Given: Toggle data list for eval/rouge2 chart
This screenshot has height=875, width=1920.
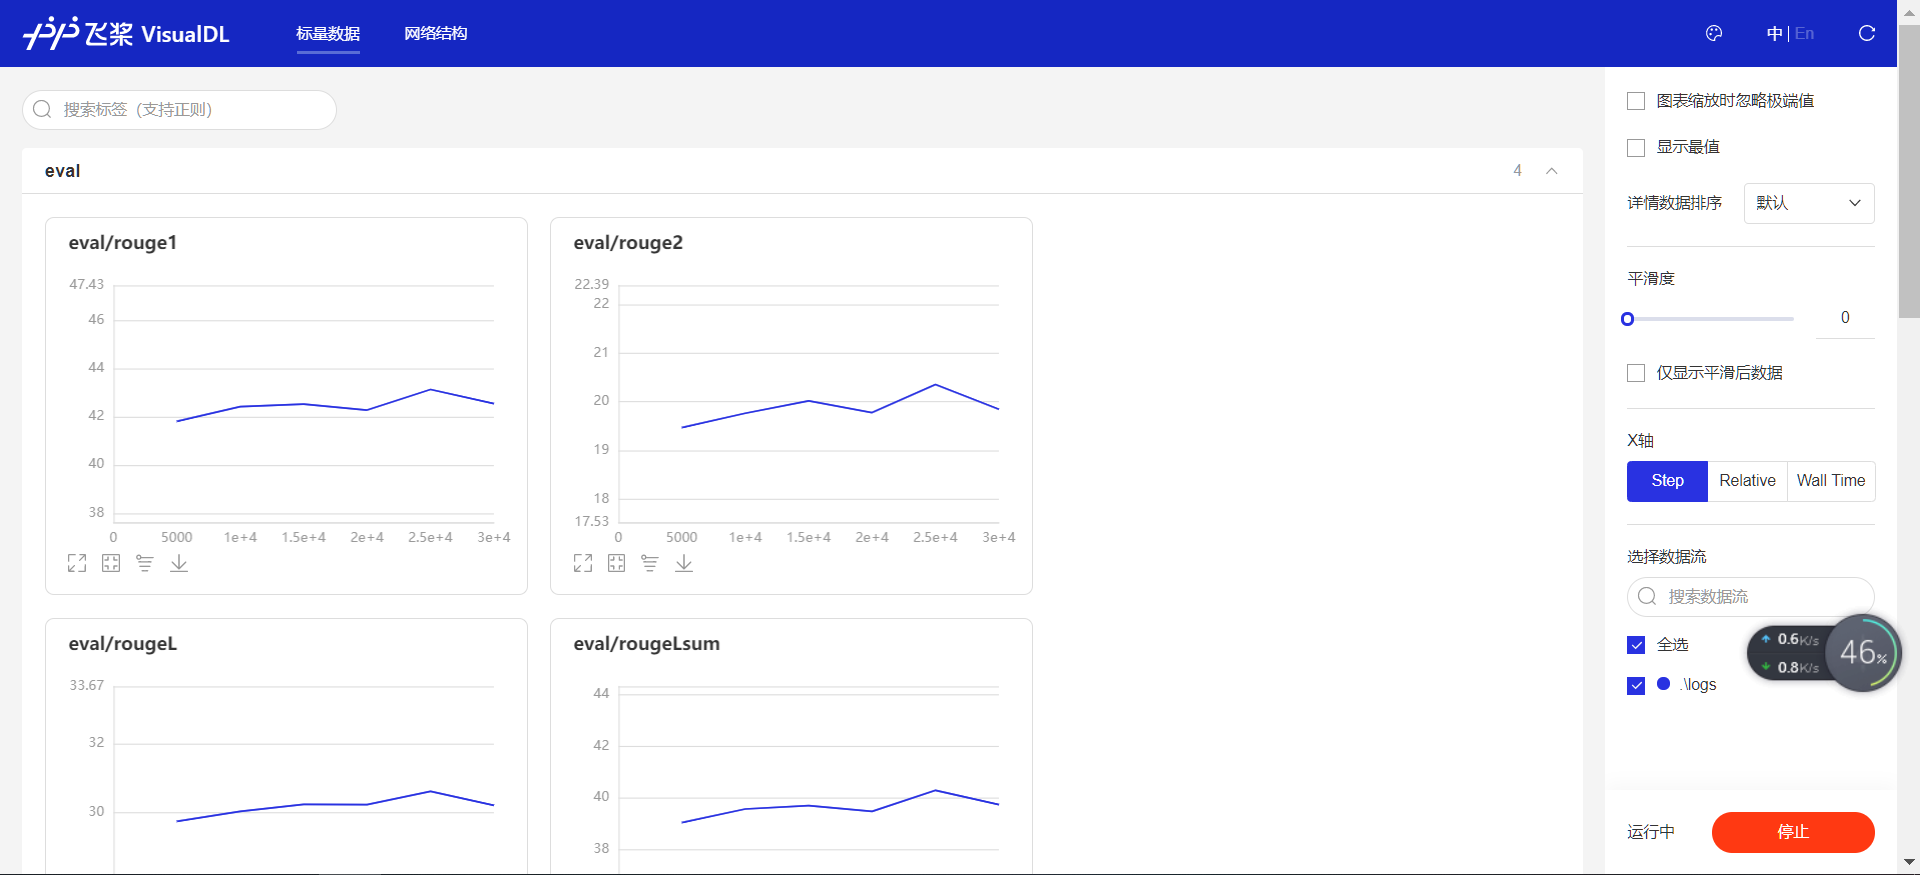Looking at the screenshot, I should tap(650, 563).
